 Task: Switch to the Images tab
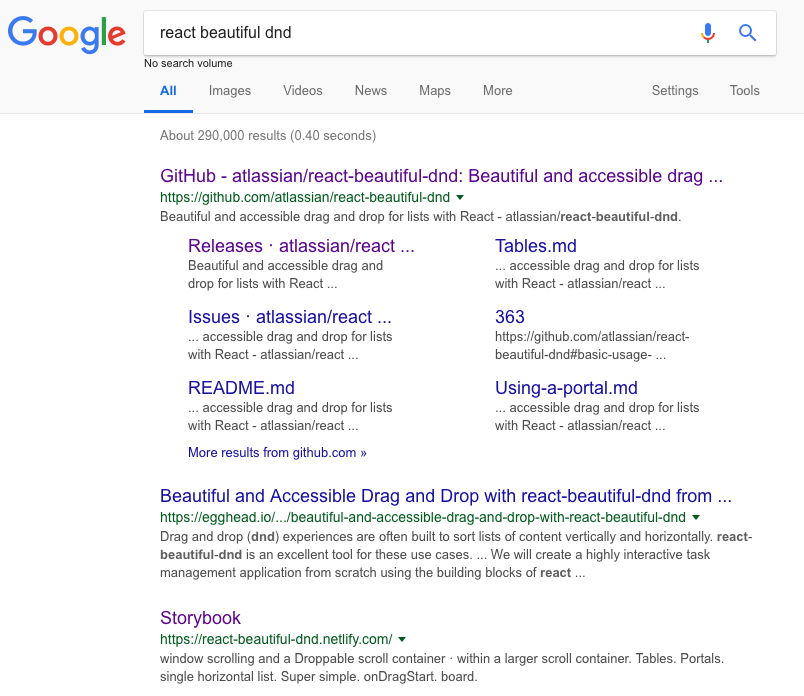click(x=229, y=91)
